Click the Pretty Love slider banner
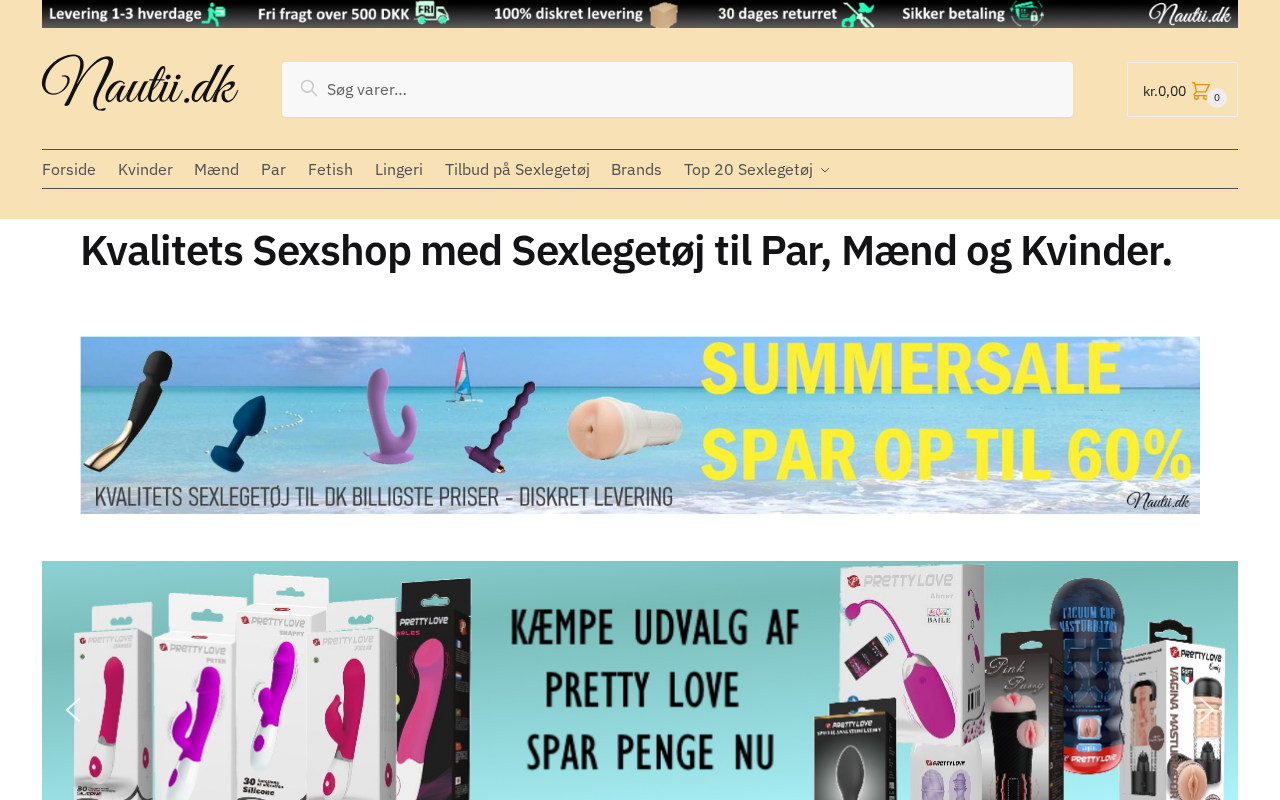The image size is (1280, 800). coord(640,681)
